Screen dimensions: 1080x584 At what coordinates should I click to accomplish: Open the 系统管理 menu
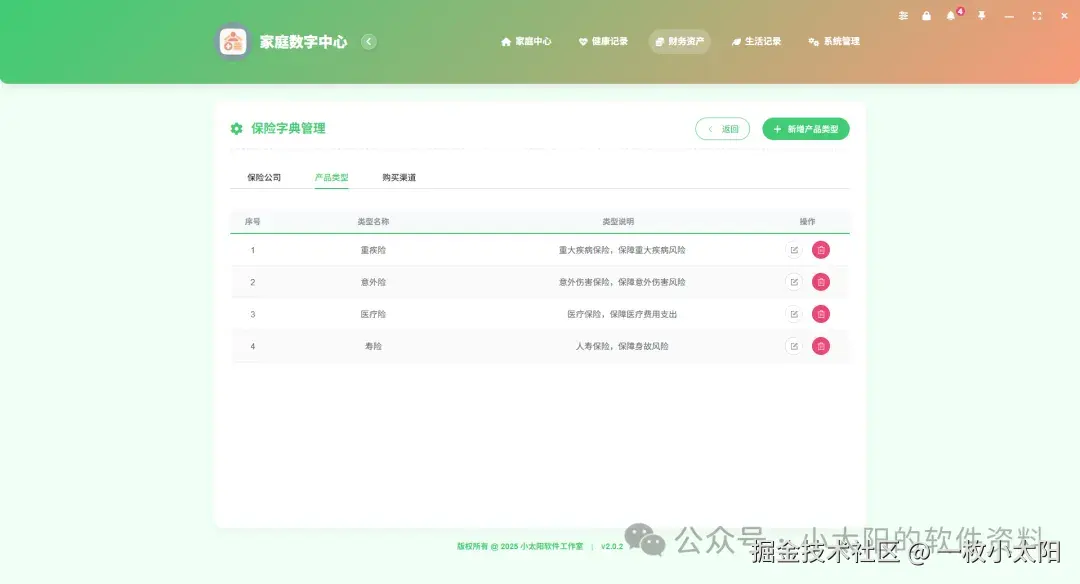tap(834, 41)
